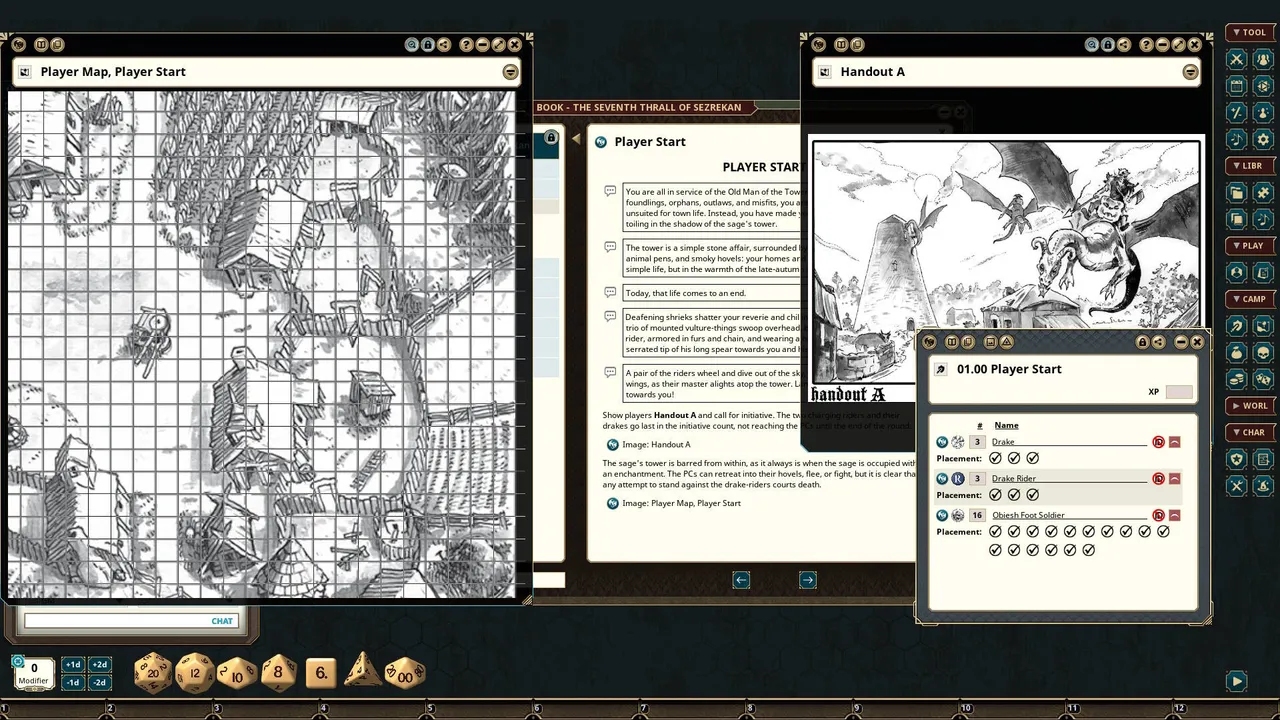Screen dimensions: 1280x720
Task: Toggle lock on 01.00 Player Start encounter
Action: point(1142,342)
